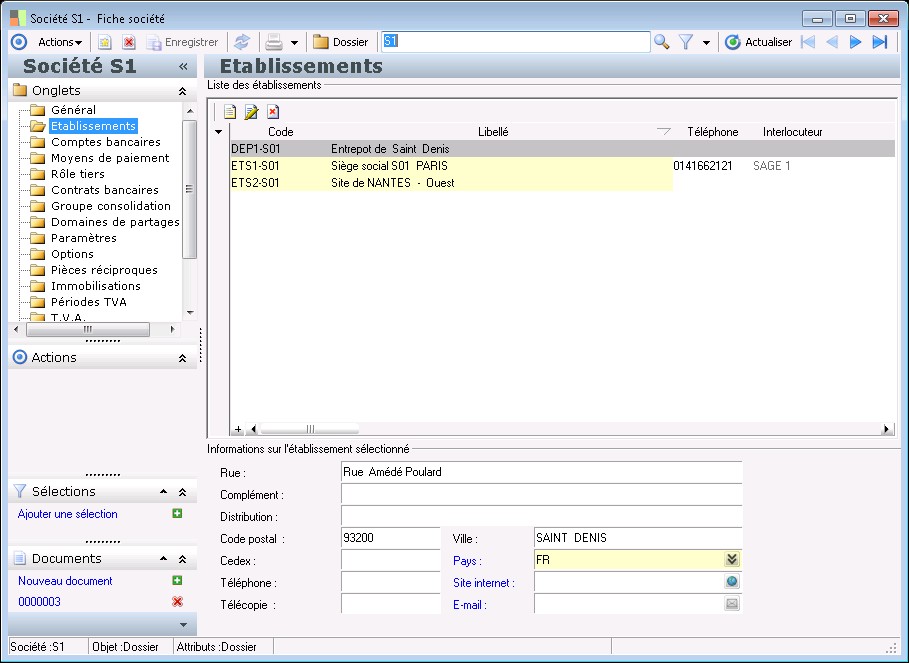Viewport: 909px width, 663px height.
Task: Click the Rue address input field
Action: coord(541,472)
